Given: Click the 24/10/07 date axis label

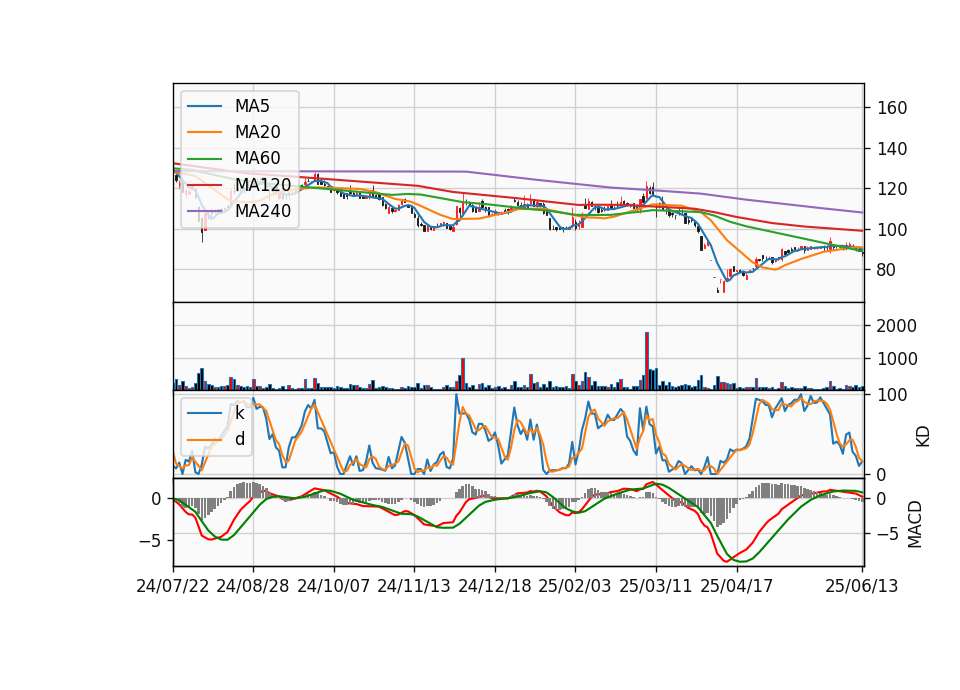Looking at the screenshot, I should [x=334, y=586].
